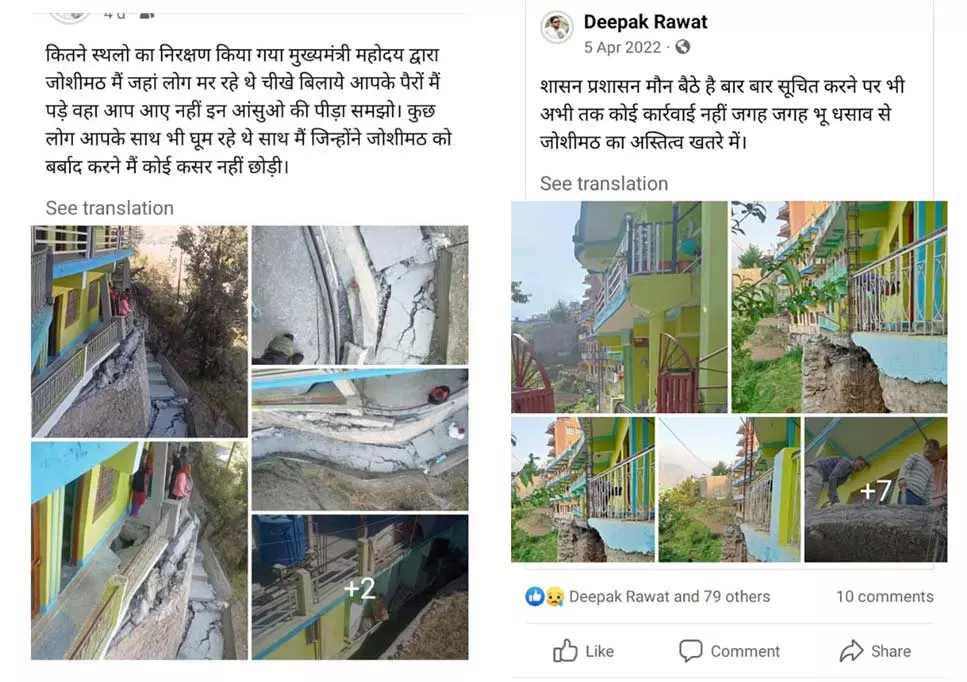Viewport: 967px width, 682px height.
Task: Open the +7 more photos thumbnail
Action: pyautogui.click(x=876, y=489)
